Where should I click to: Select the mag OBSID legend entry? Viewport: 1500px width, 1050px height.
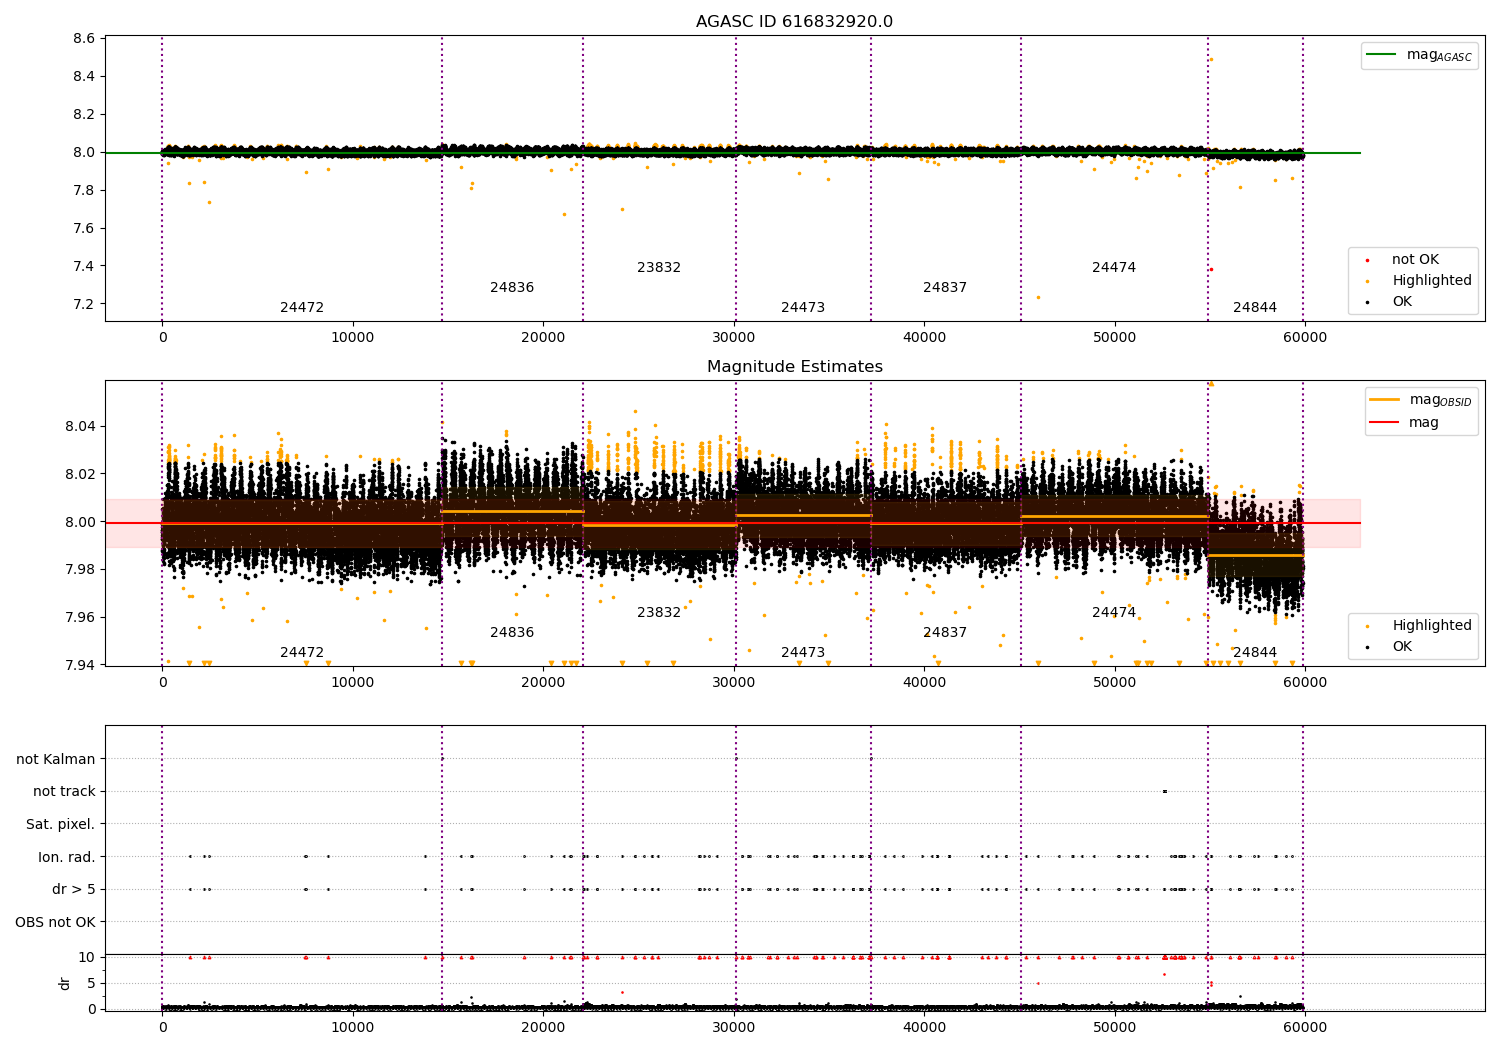[x=1421, y=400]
